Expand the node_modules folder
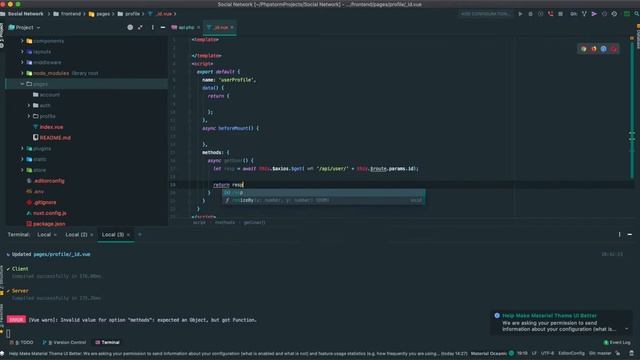The image size is (640, 360). pyautogui.click(x=22, y=73)
